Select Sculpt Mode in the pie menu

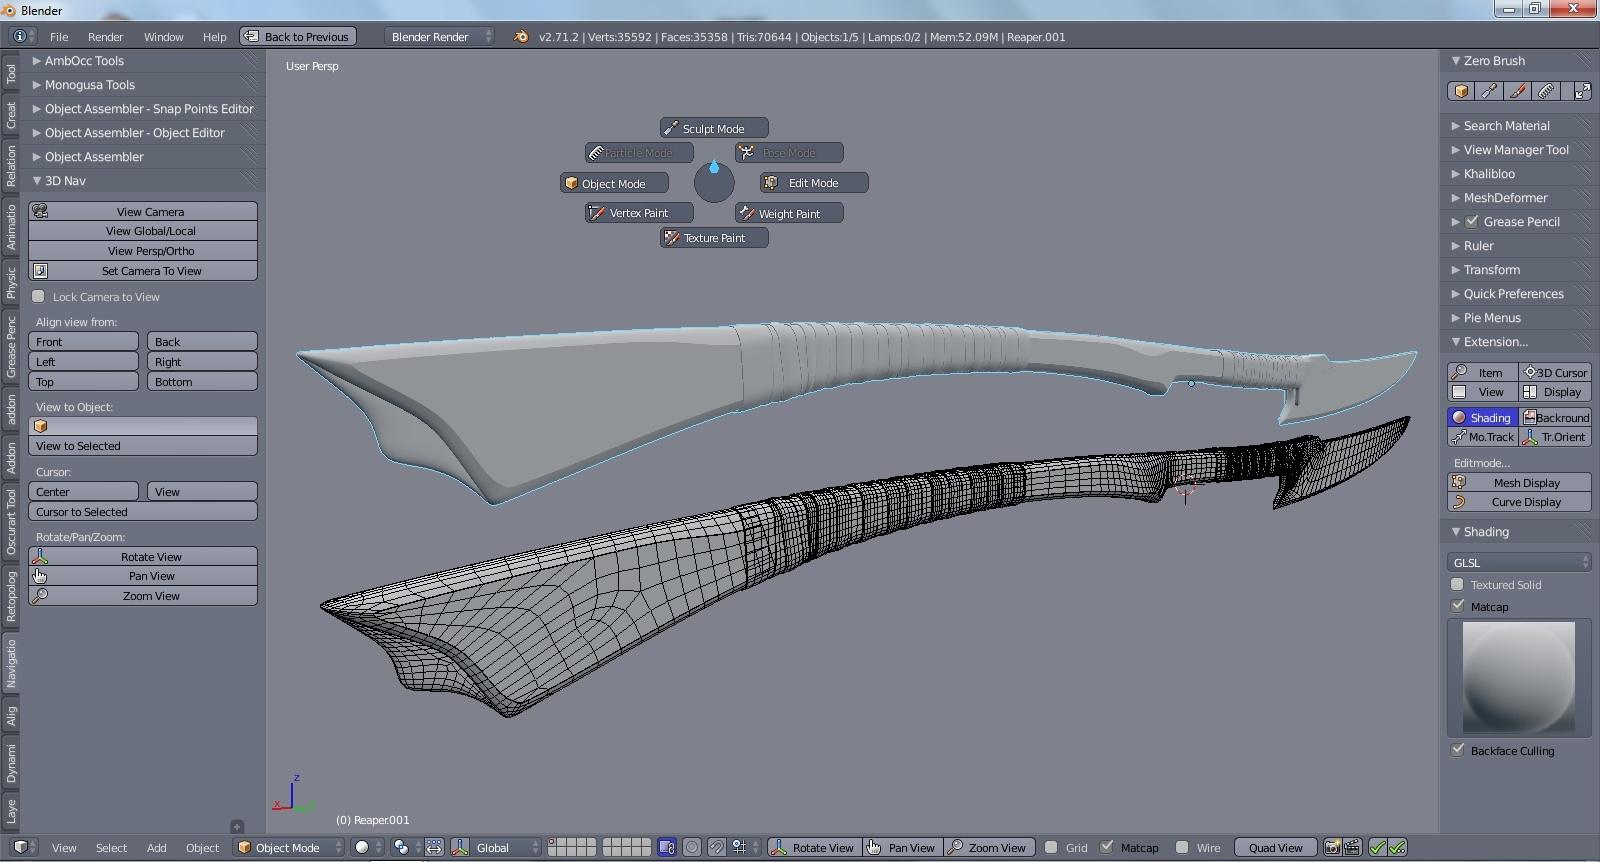click(x=714, y=128)
